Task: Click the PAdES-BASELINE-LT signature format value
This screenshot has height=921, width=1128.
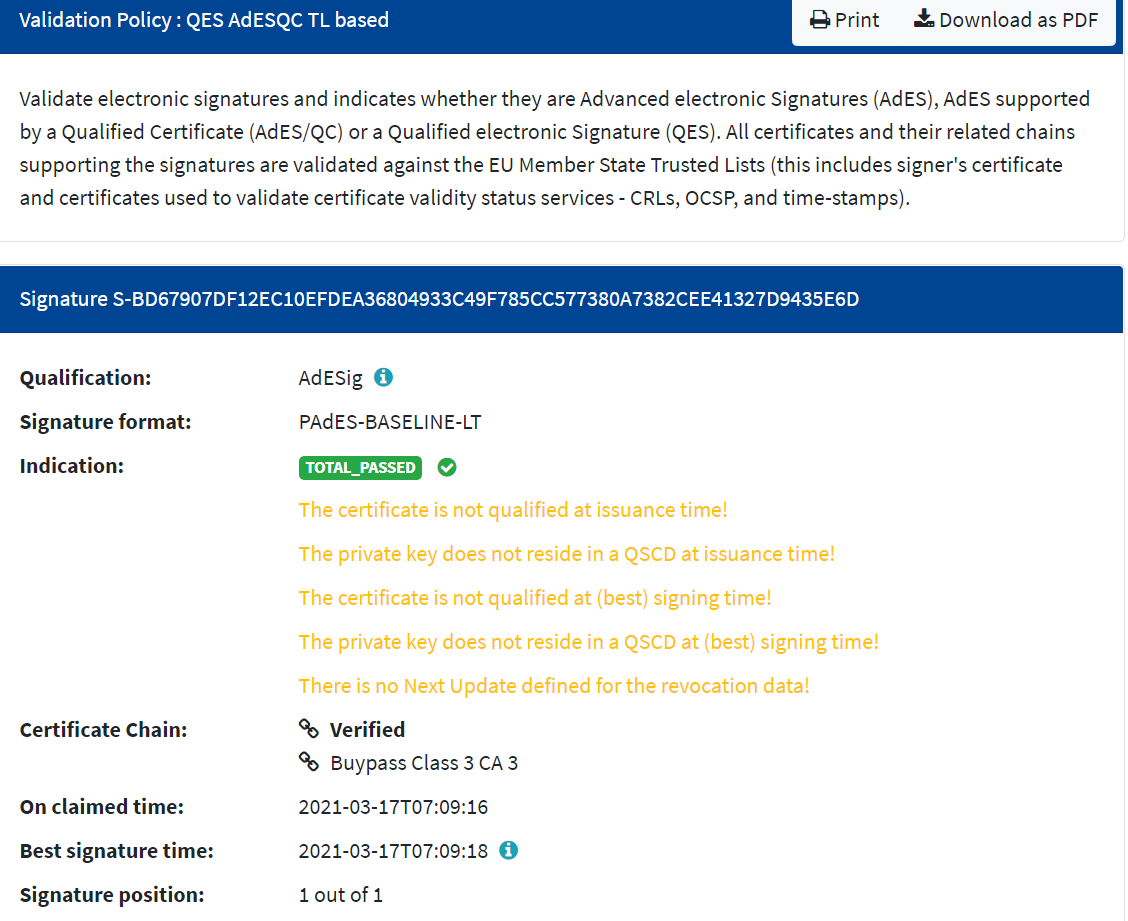Action: (390, 422)
